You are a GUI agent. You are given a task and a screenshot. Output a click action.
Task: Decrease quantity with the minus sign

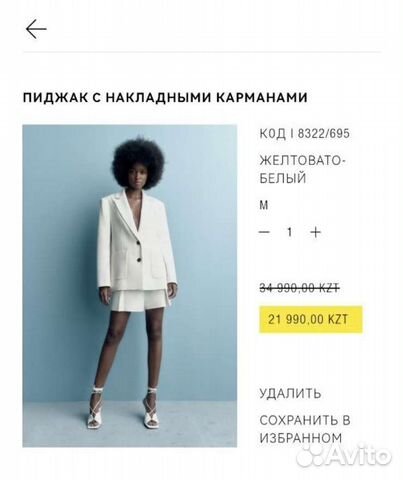tap(264, 232)
